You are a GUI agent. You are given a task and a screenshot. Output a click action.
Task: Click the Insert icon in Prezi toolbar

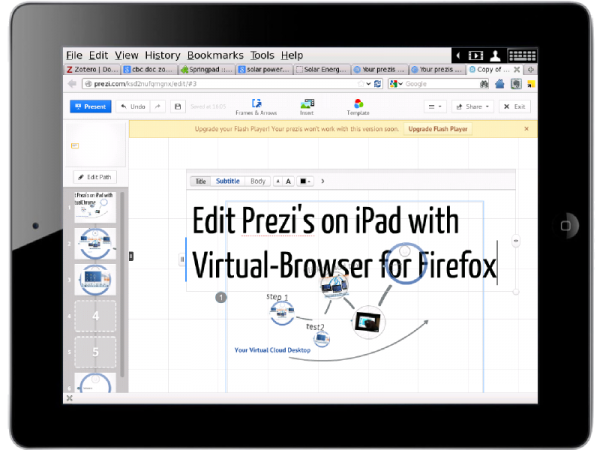(308, 105)
